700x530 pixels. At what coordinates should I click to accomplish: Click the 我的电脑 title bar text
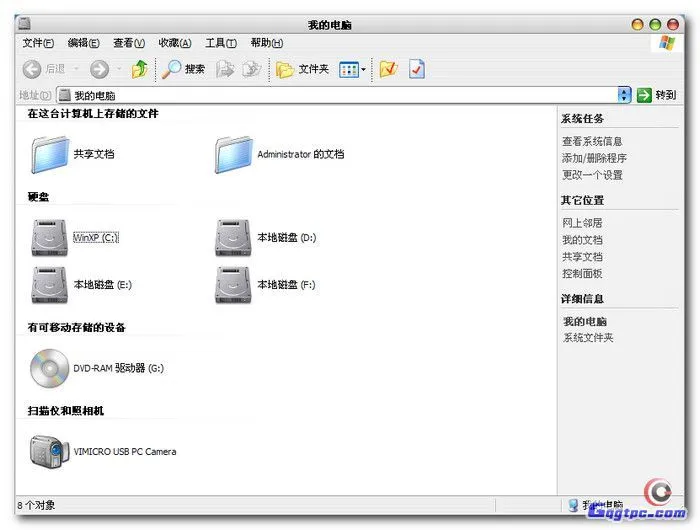pyautogui.click(x=329, y=25)
